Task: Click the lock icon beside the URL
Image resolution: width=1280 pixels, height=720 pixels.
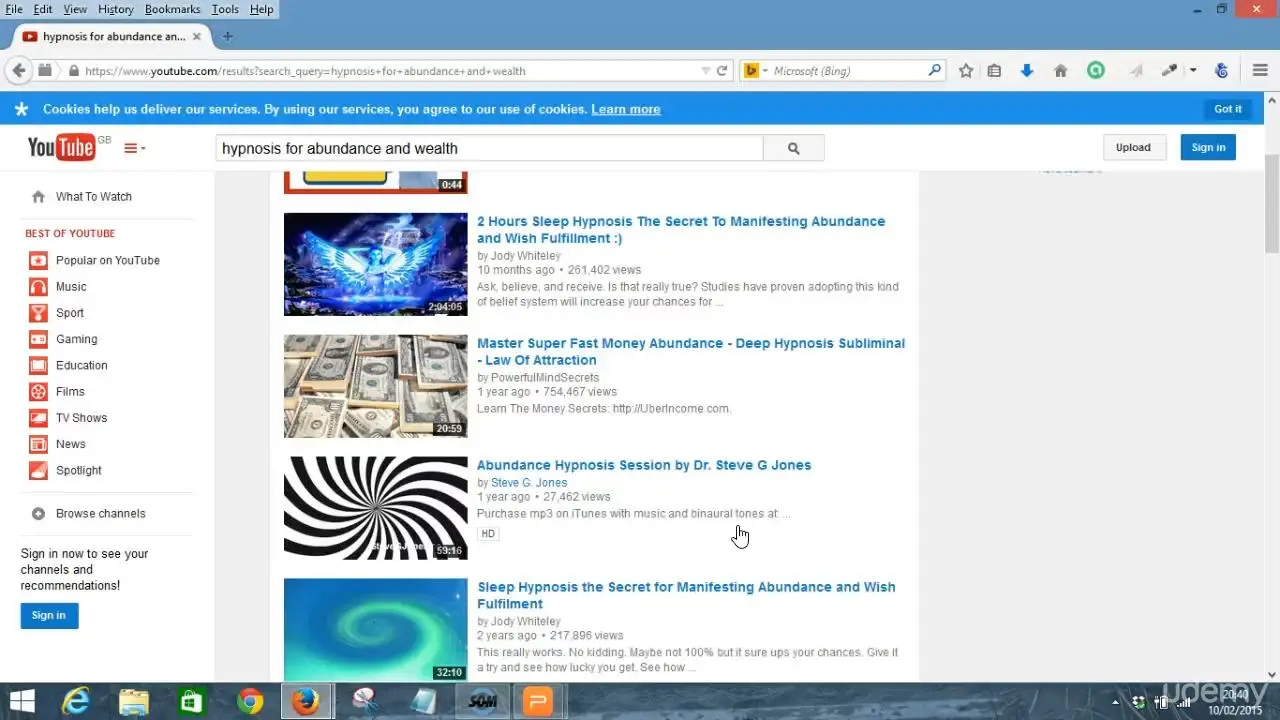Action: pyautogui.click(x=73, y=71)
